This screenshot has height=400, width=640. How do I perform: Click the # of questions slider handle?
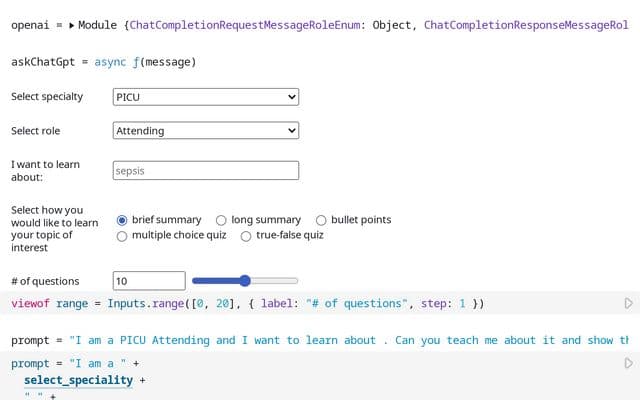tap(245, 281)
